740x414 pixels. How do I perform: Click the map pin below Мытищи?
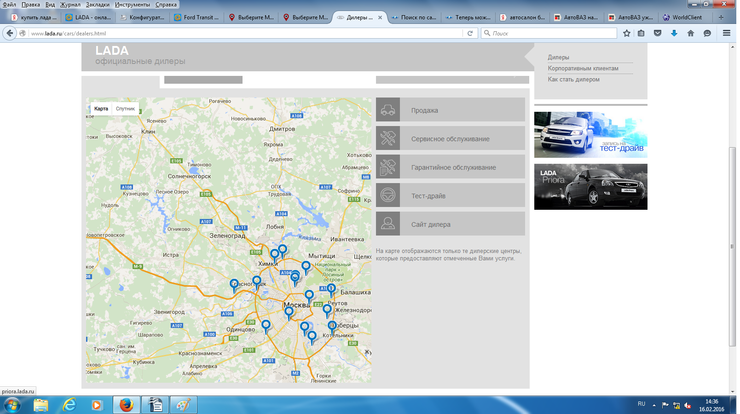coord(306,267)
